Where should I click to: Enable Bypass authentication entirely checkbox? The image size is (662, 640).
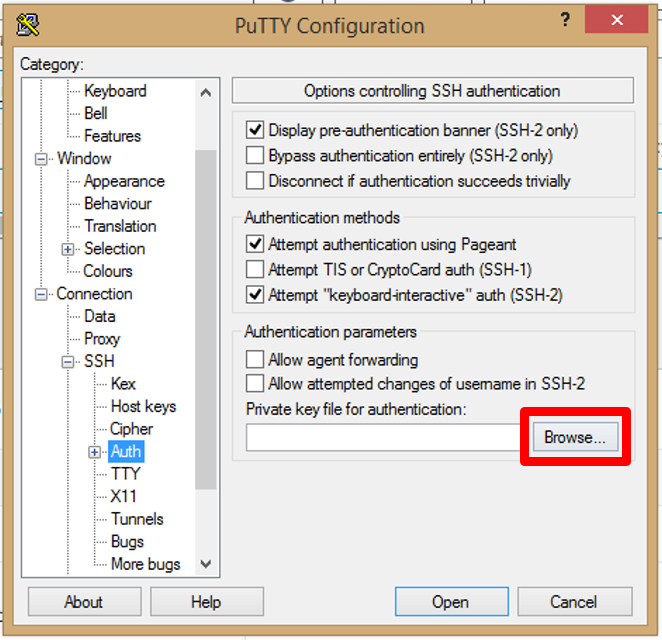coord(255,155)
